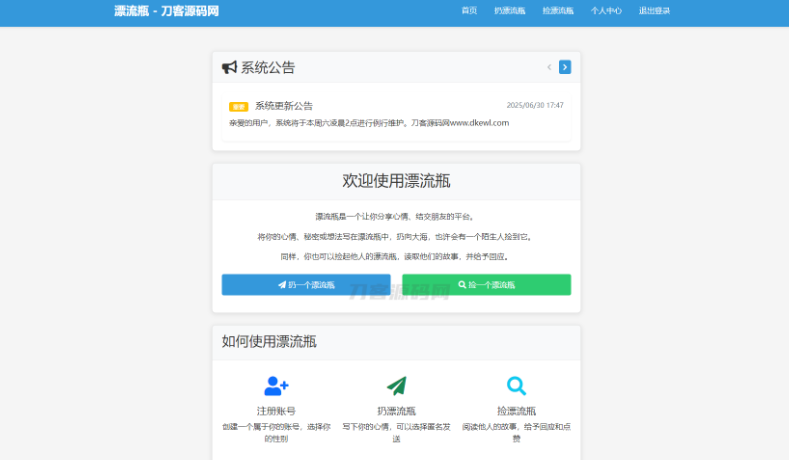Image resolution: width=789 pixels, height=460 pixels.
Task: Click the 注册账号 step title
Action: click(276, 411)
